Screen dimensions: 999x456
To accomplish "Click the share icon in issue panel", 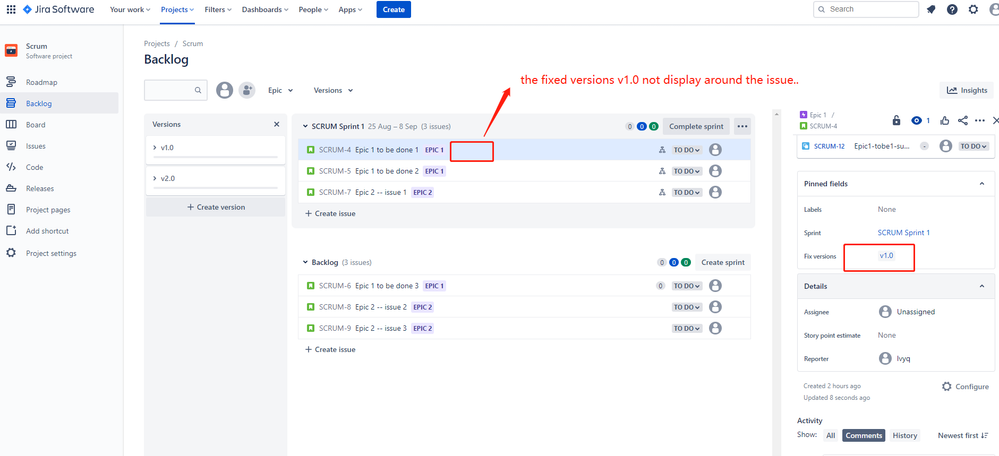I will (963, 120).
